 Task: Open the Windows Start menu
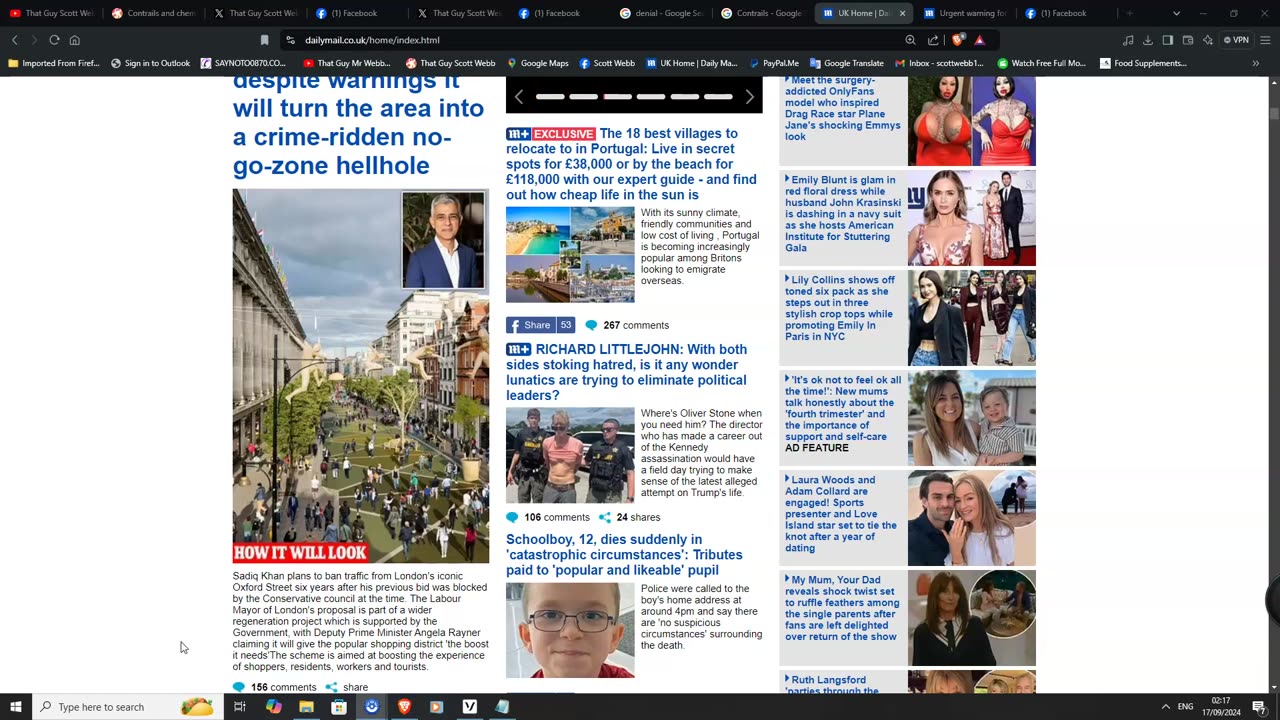pyautogui.click(x=15, y=707)
